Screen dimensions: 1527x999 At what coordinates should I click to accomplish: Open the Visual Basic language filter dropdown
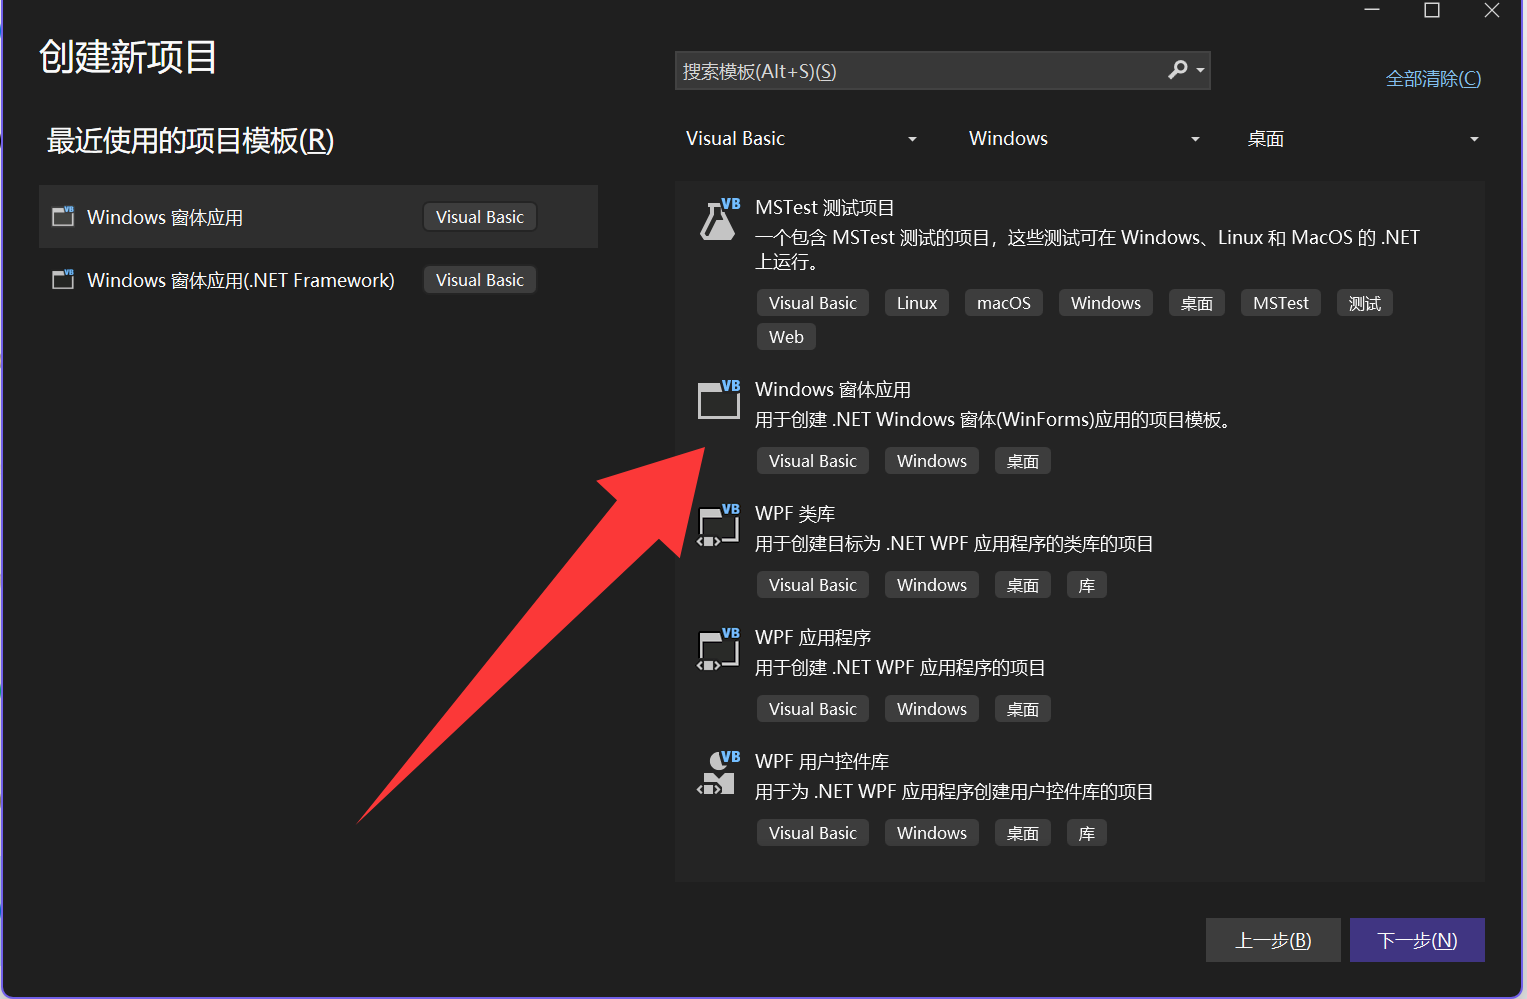(801, 139)
